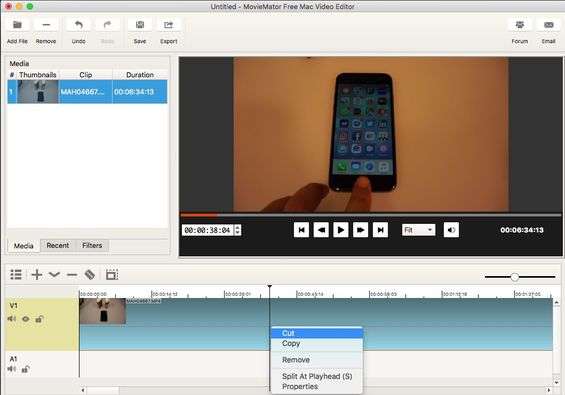
Task: Toggle V1 track visibility eye
Action: 26,319
